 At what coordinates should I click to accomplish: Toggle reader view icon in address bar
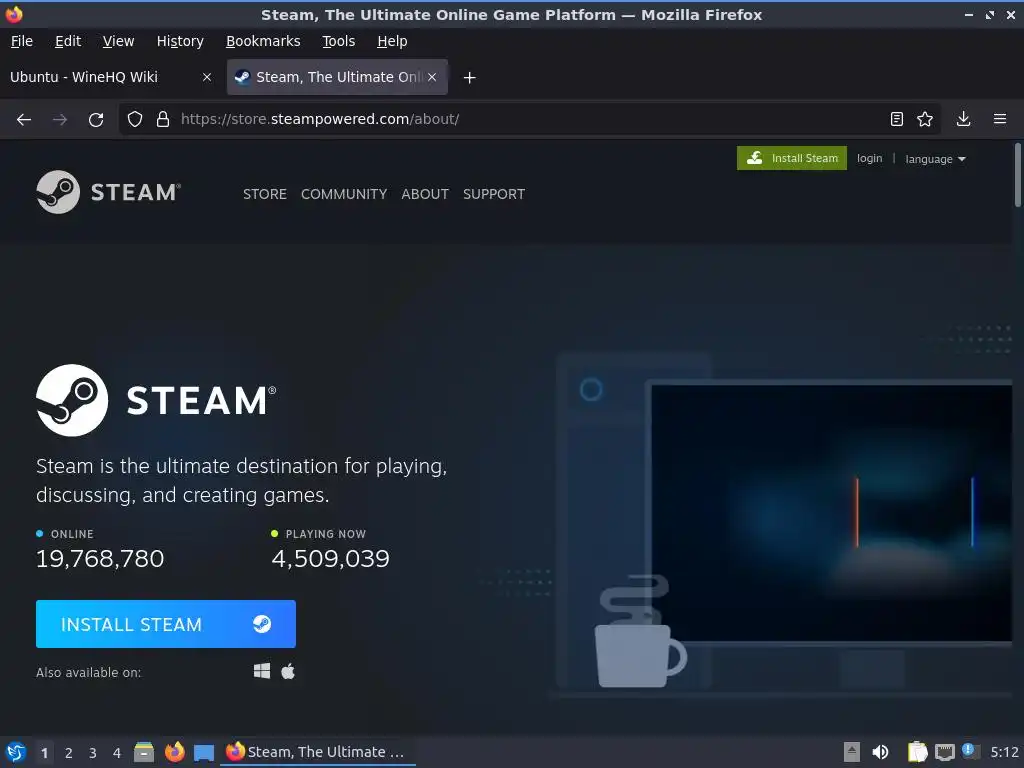coord(897,119)
